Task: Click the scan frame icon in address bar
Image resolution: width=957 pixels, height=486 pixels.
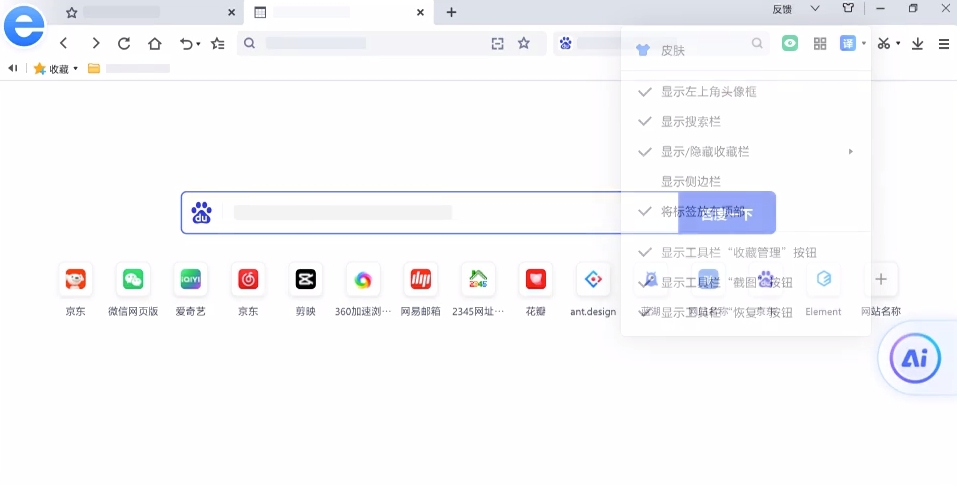Action: (x=497, y=43)
